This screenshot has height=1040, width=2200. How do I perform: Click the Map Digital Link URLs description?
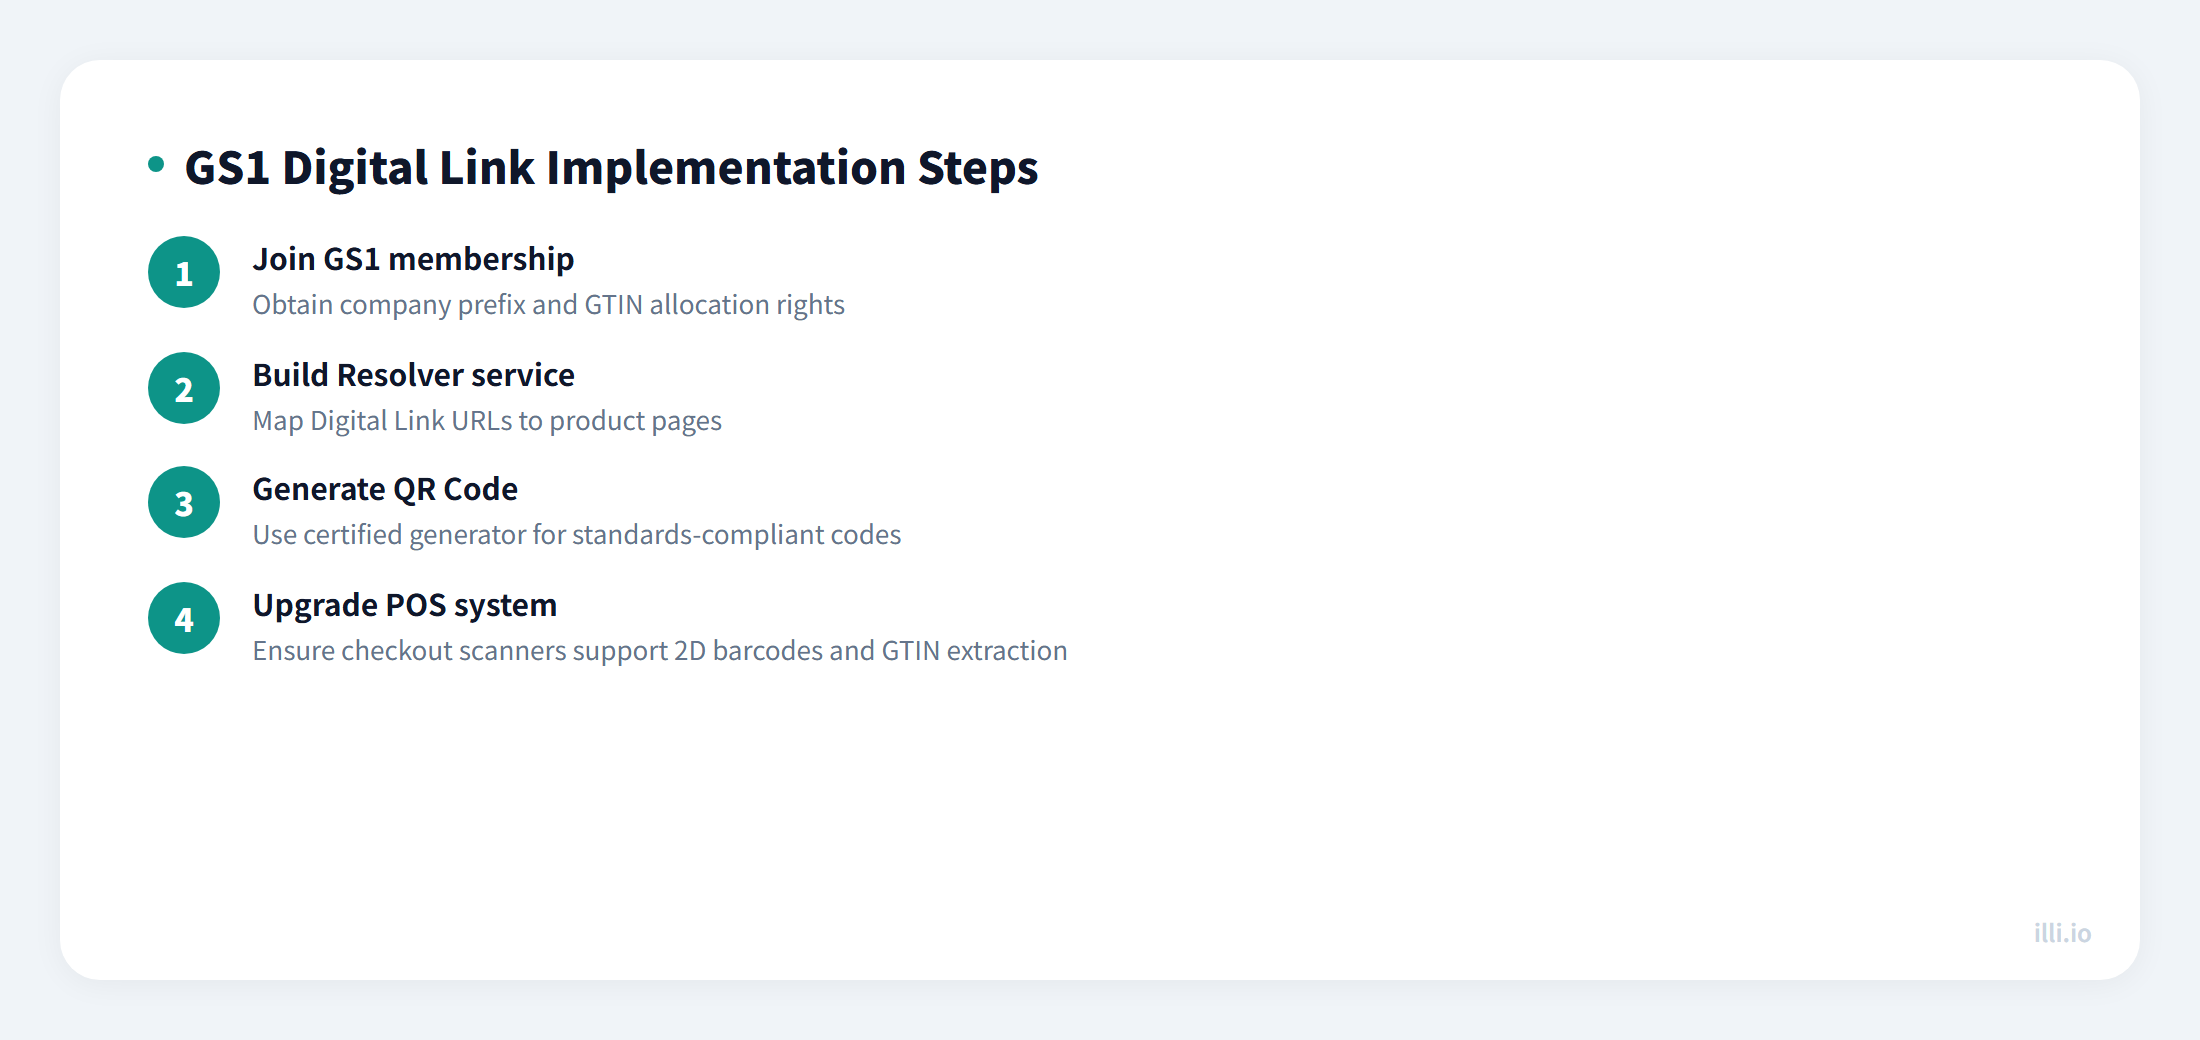point(487,421)
